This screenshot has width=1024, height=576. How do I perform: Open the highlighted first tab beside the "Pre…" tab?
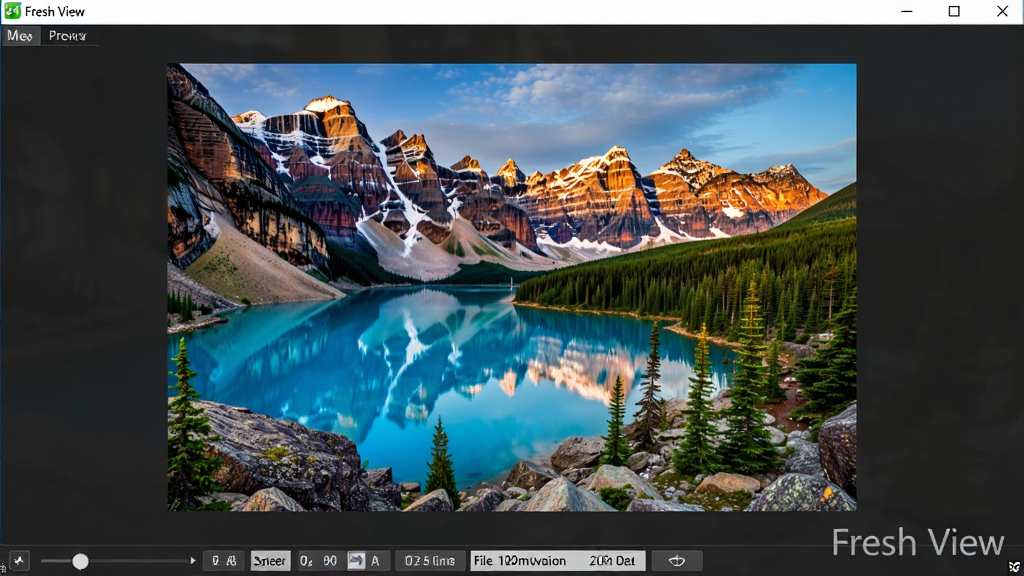20,36
